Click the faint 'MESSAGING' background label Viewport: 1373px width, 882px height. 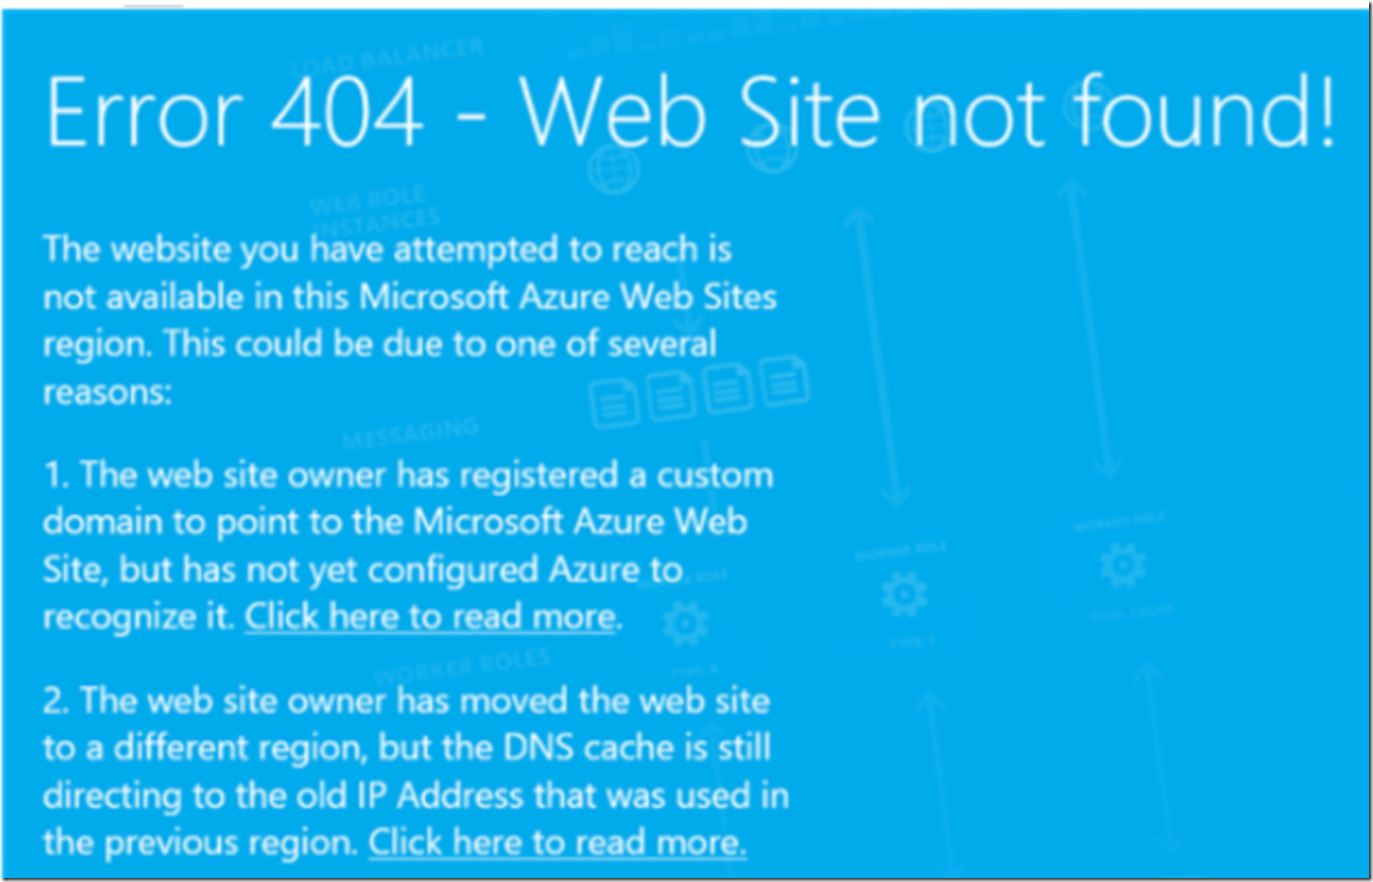click(410, 434)
